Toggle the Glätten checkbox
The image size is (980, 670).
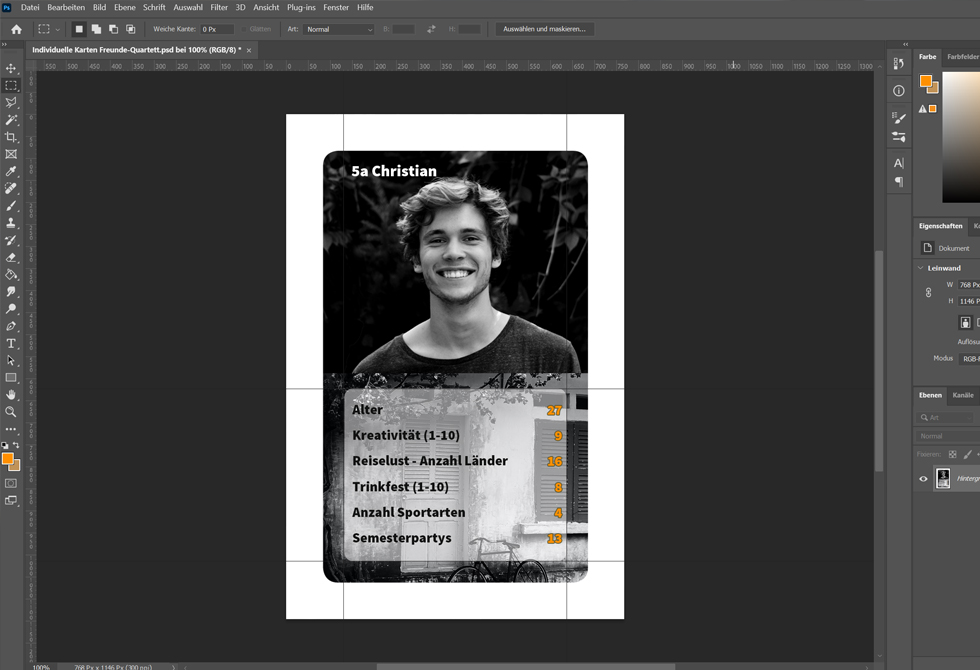pos(244,29)
